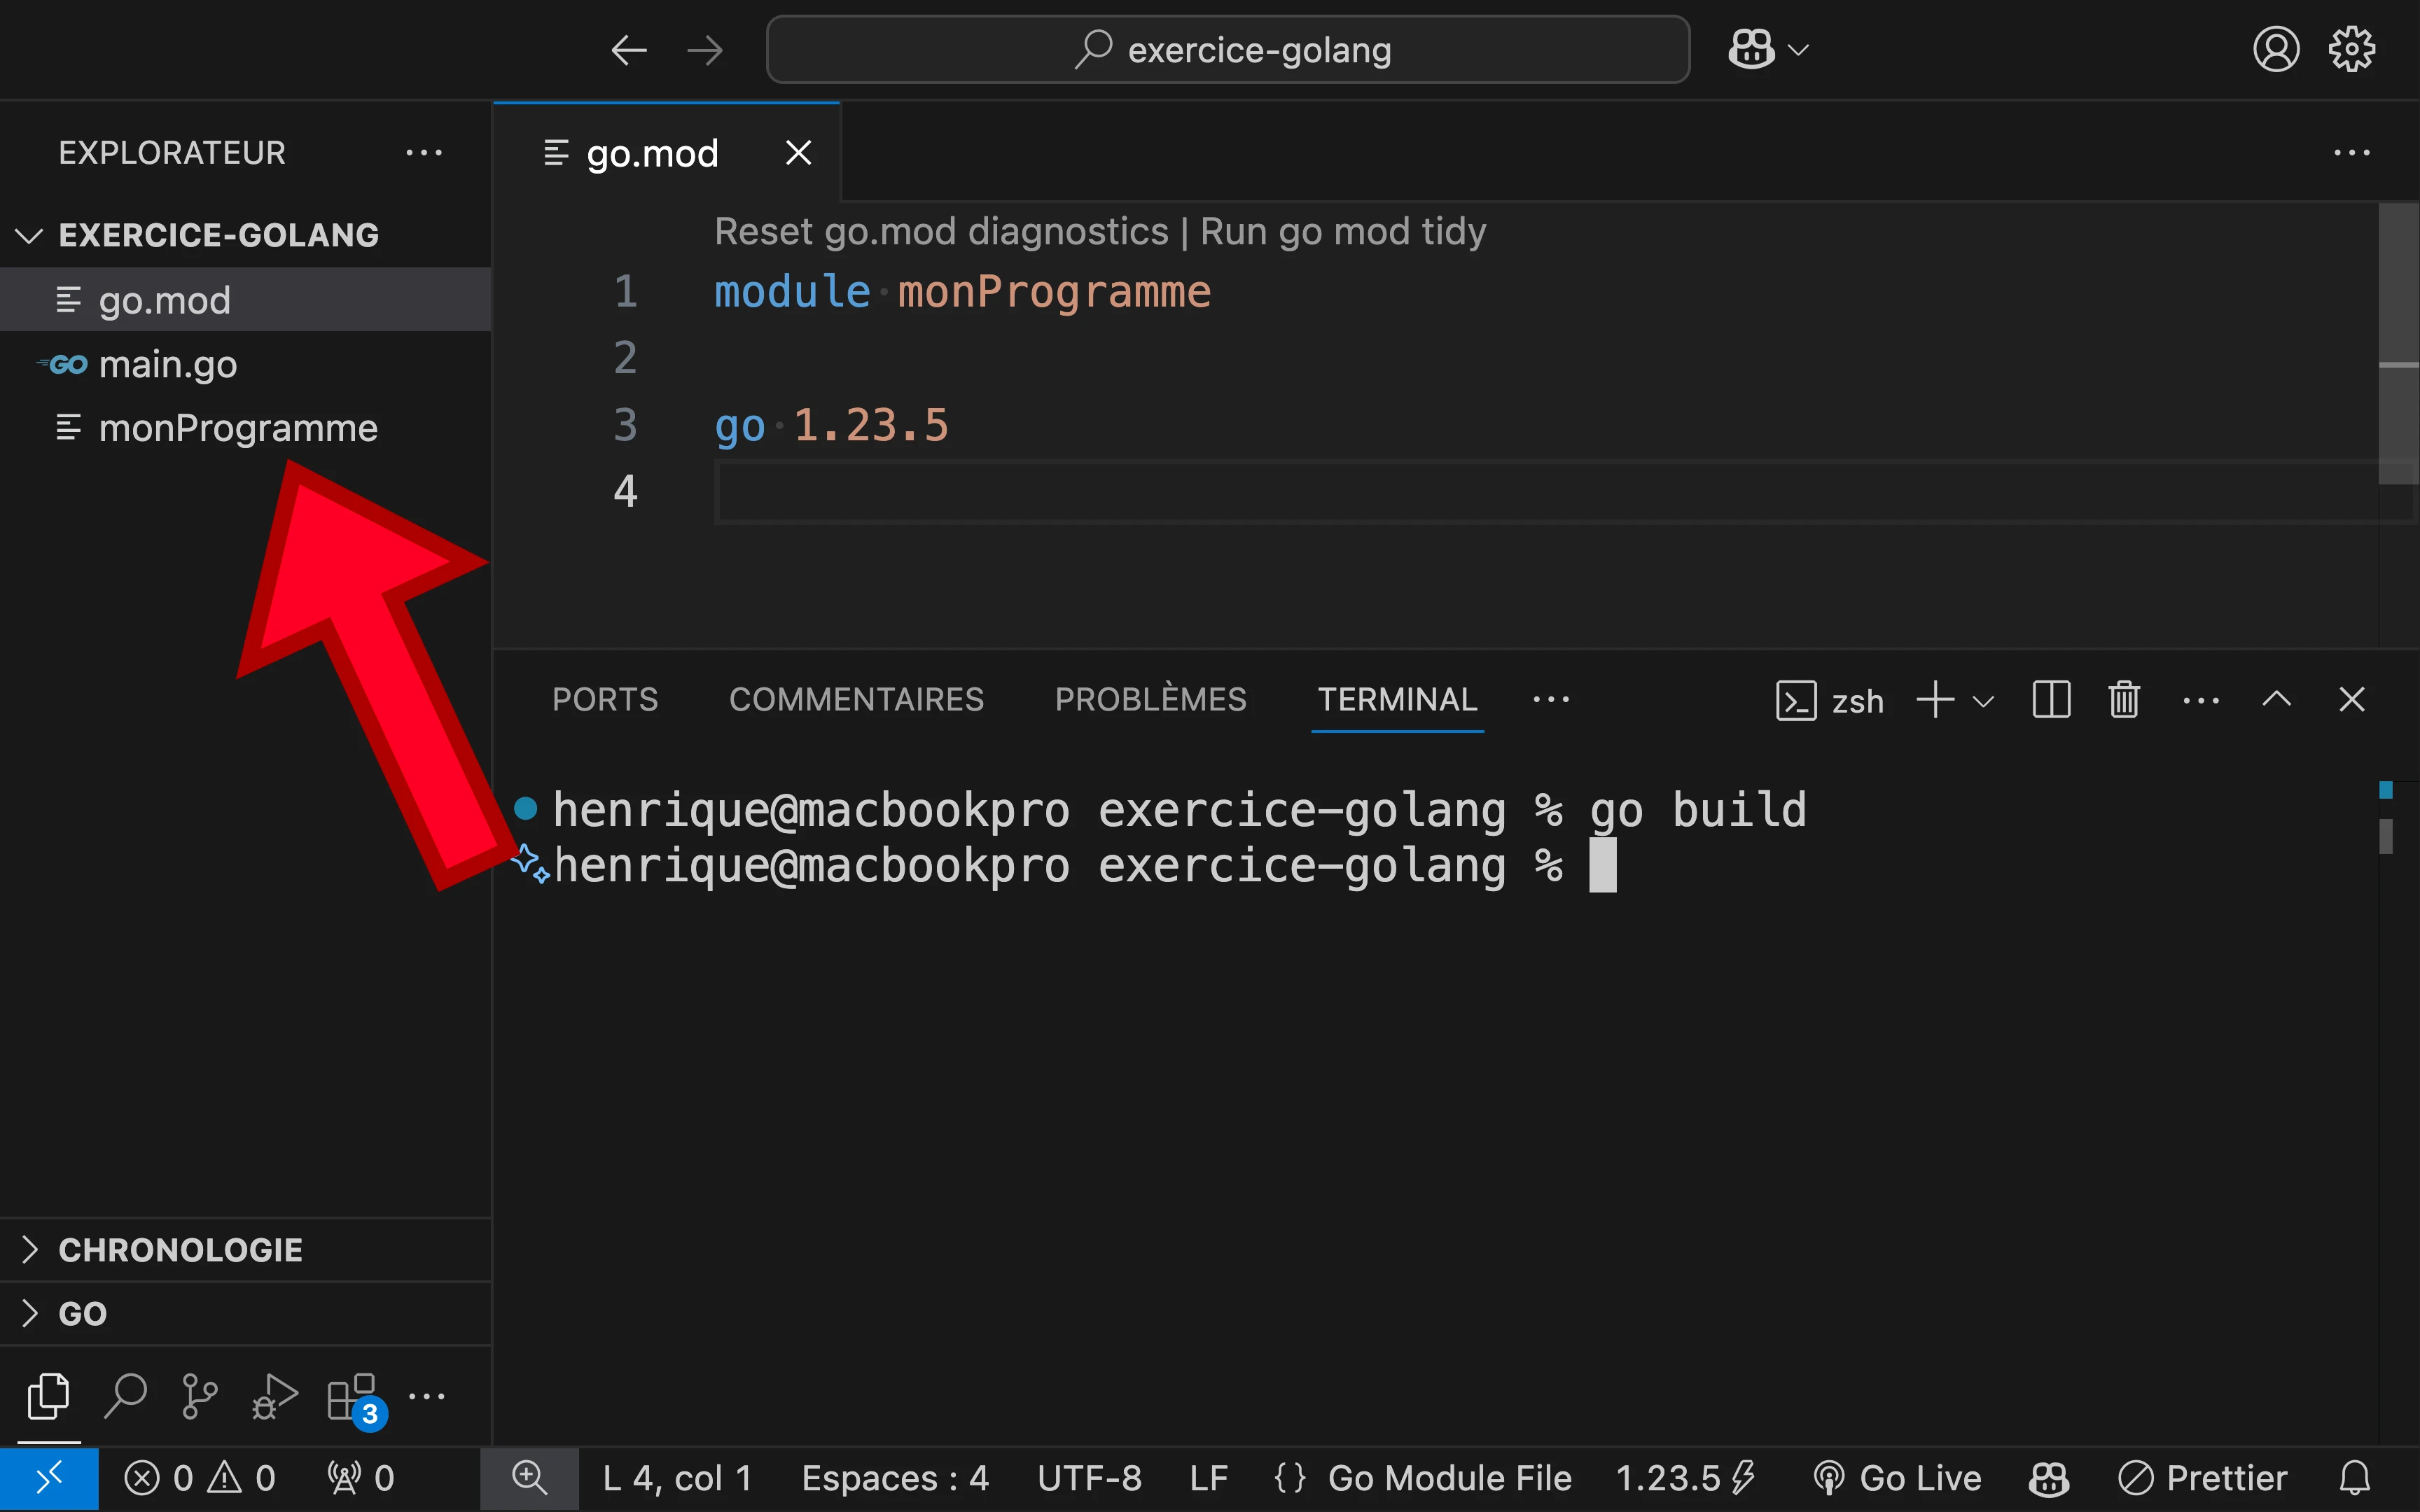Viewport: 2420px width, 1512px height.
Task: Go forward with the right arrow
Action: (x=705, y=49)
